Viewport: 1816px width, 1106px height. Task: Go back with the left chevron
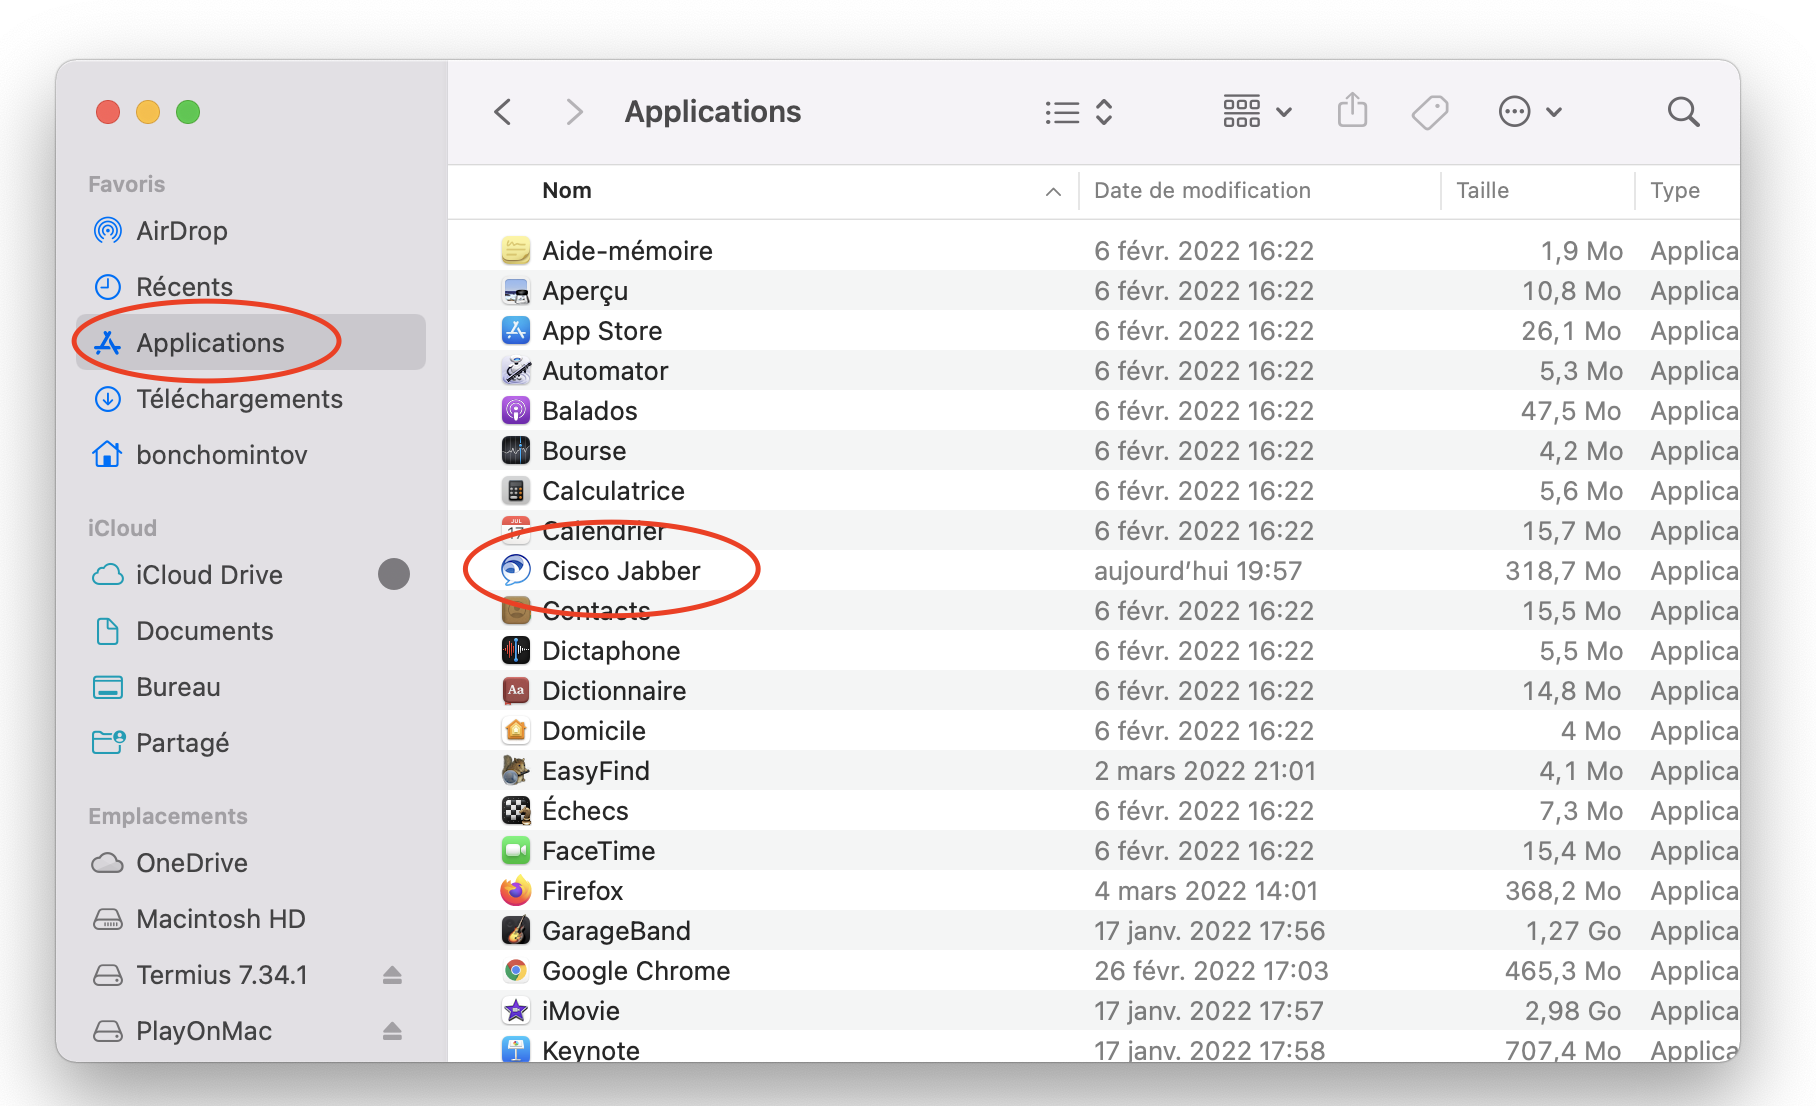point(503,112)
